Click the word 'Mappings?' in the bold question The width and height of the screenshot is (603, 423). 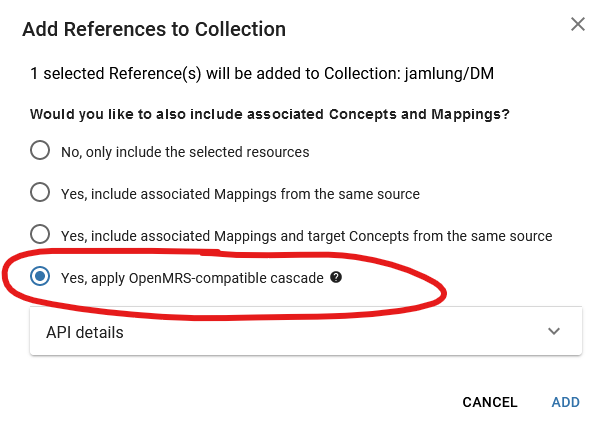[470, 114]
